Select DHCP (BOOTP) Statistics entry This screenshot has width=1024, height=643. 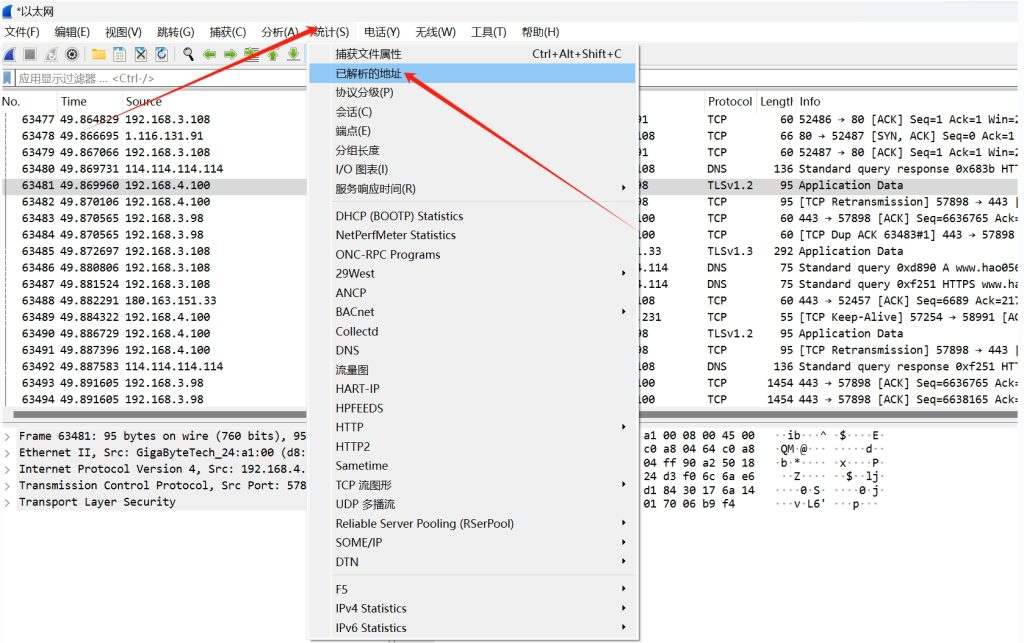pos(472,216)
